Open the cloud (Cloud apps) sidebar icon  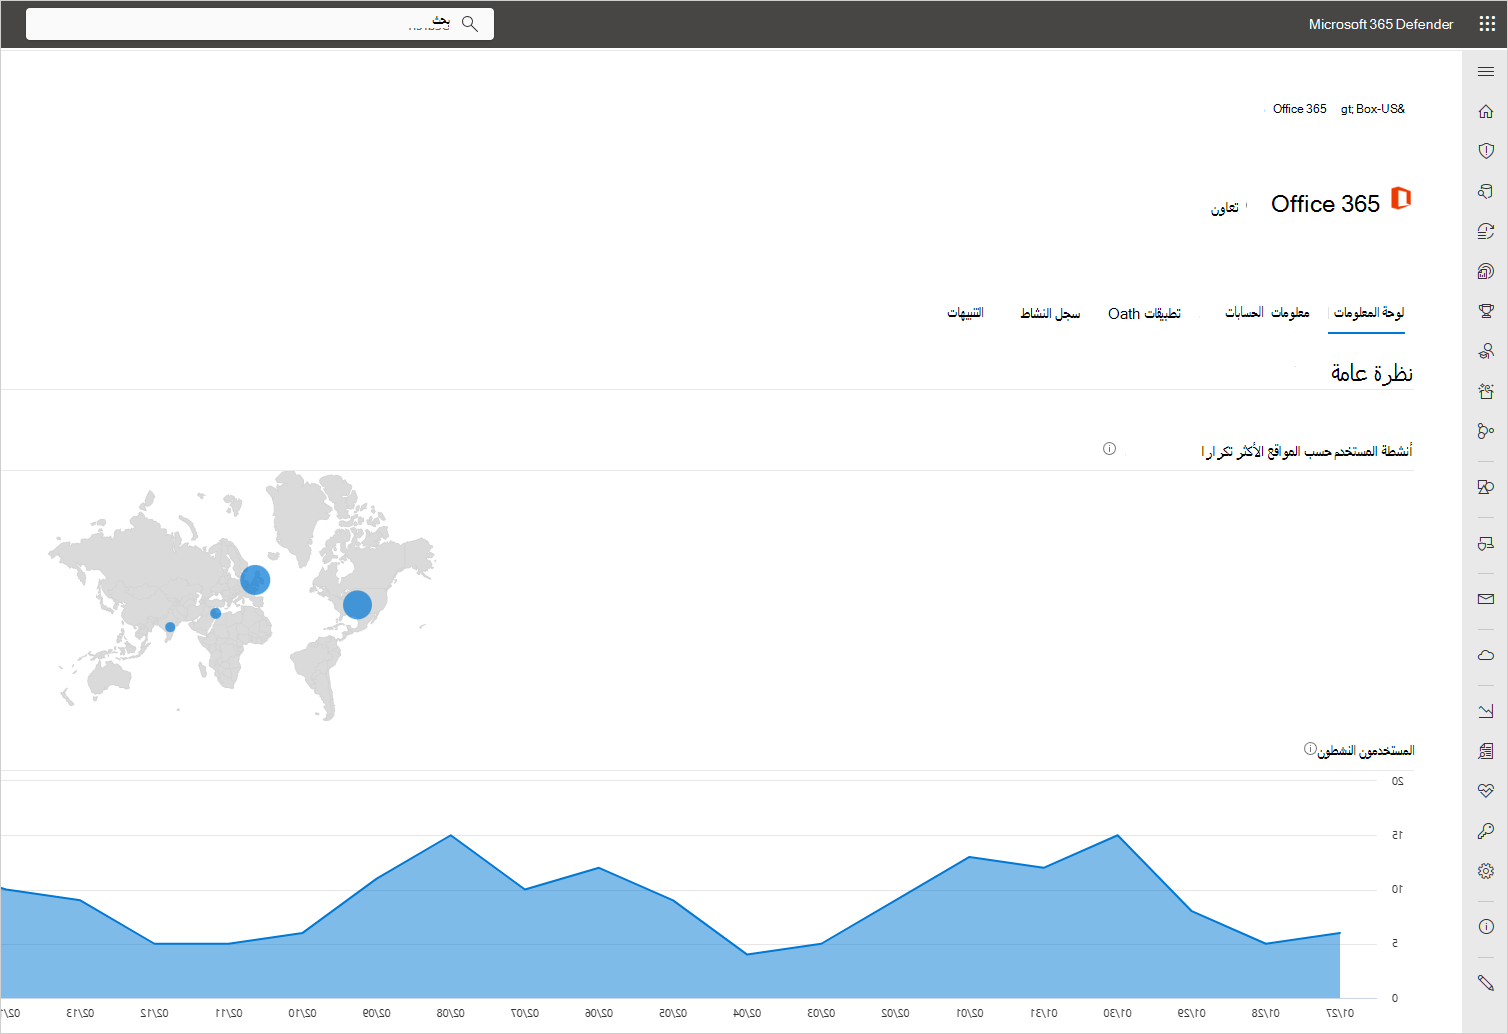tap(1486, 655)
